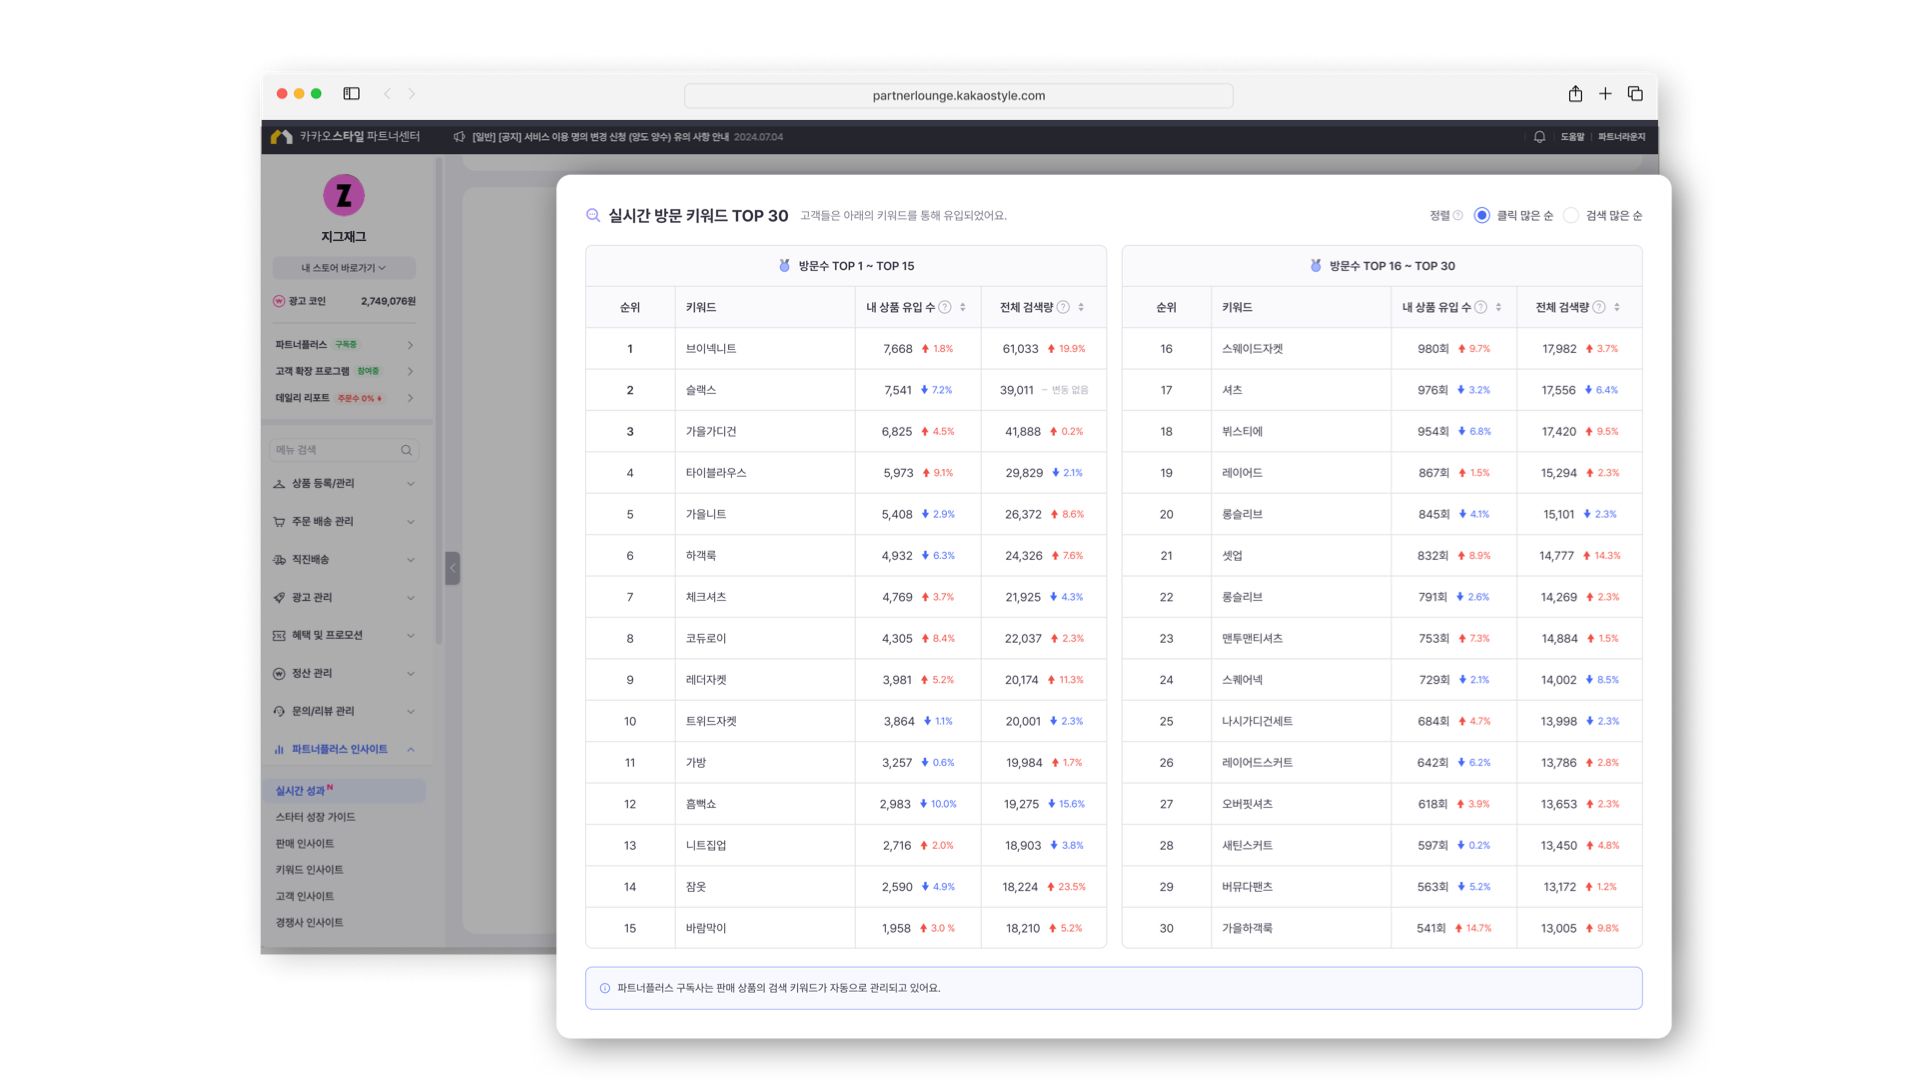1920x1080 pixels.
Task: Collapse 파트너플러스 인사이트 menu chevron
Action: coord(410,750)
